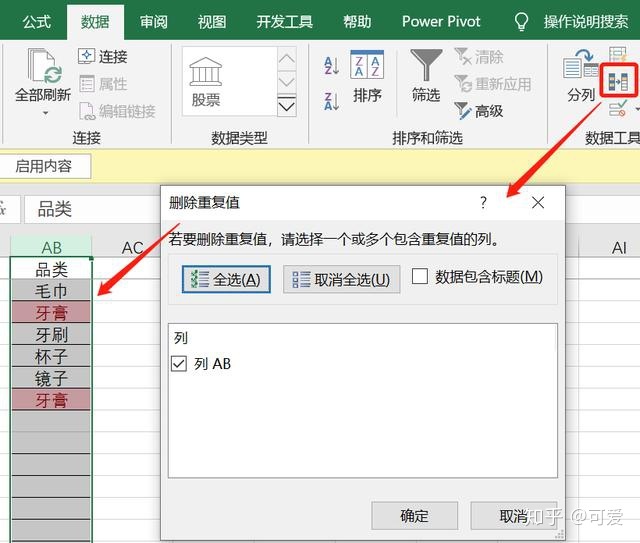The height and width of the screenshot is (543, 640).
Task: Click the Refresh All icon
Action: coord(44,65)
